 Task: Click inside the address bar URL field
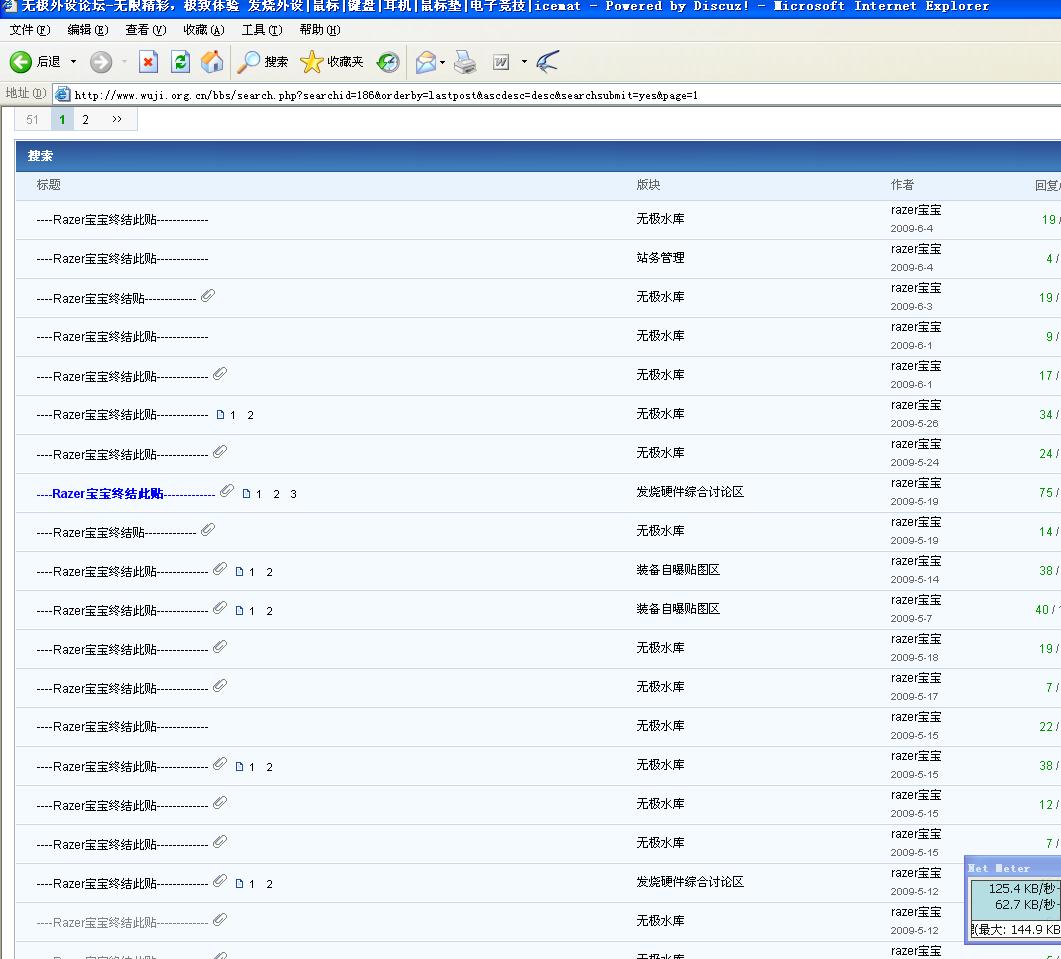tap(400, 95)
